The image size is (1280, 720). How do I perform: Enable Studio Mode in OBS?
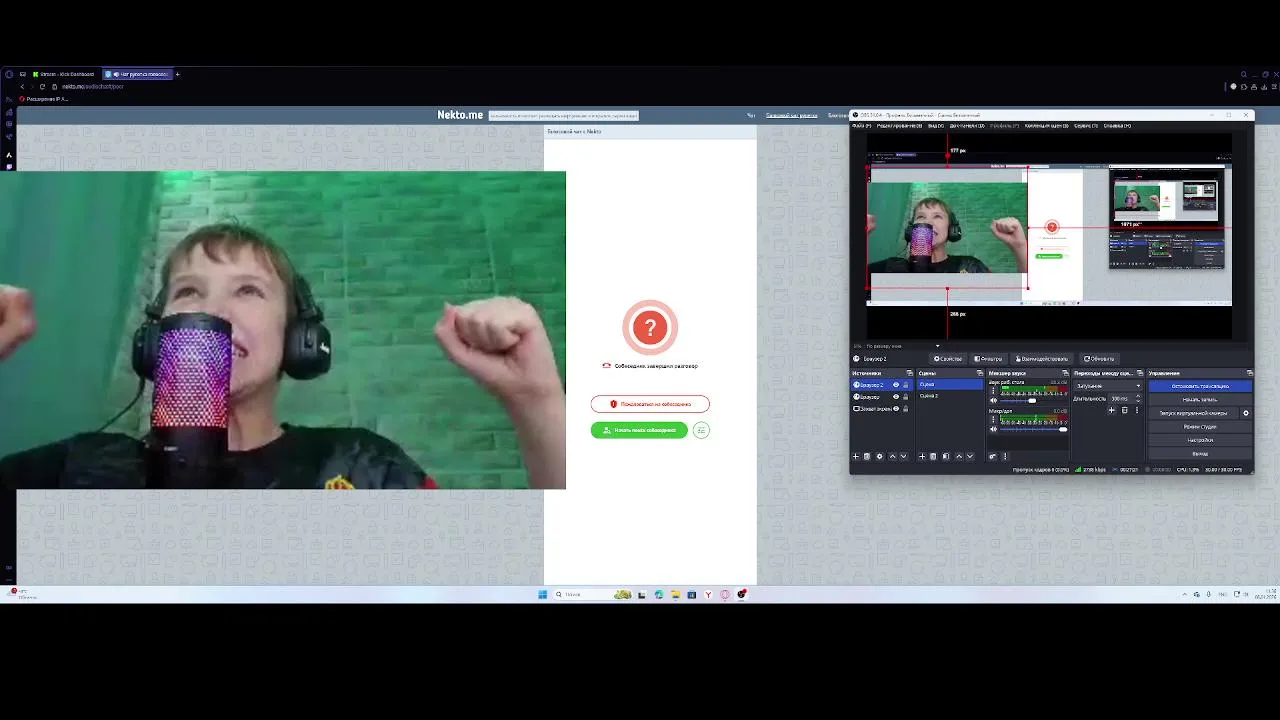[x=1200, y=427]
